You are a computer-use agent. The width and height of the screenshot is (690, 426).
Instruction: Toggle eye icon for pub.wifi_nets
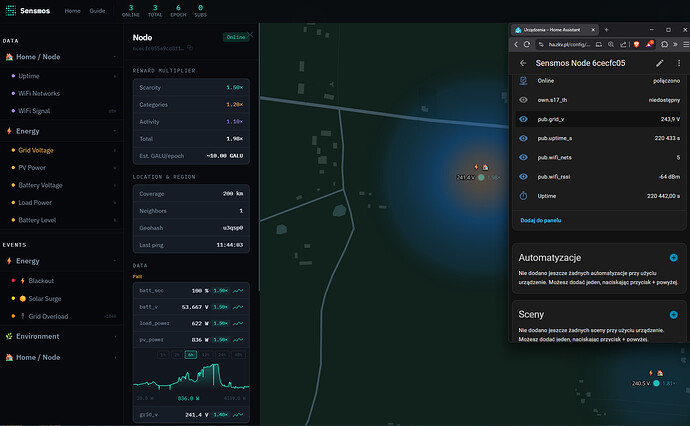(523, 157)
